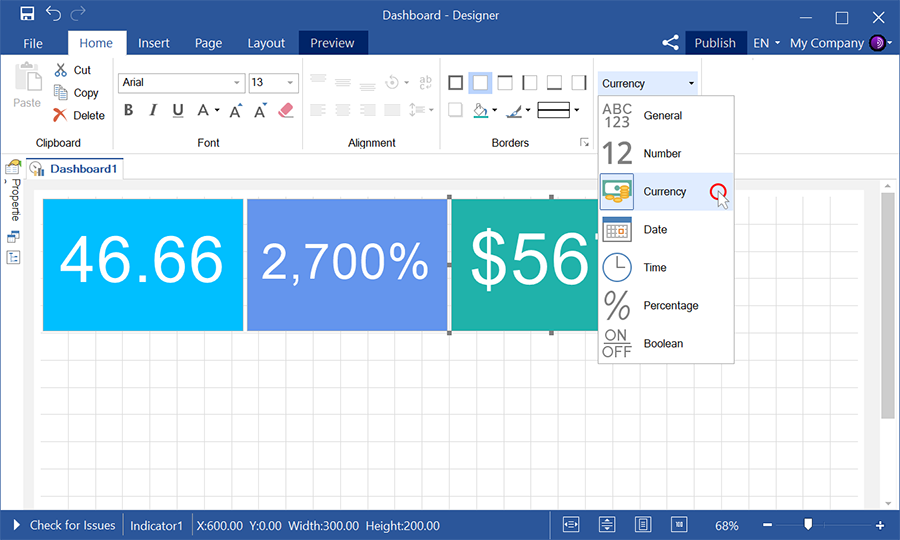Toggle Underline text formatting
Screen dimensions: 900x540
(178, 111)
